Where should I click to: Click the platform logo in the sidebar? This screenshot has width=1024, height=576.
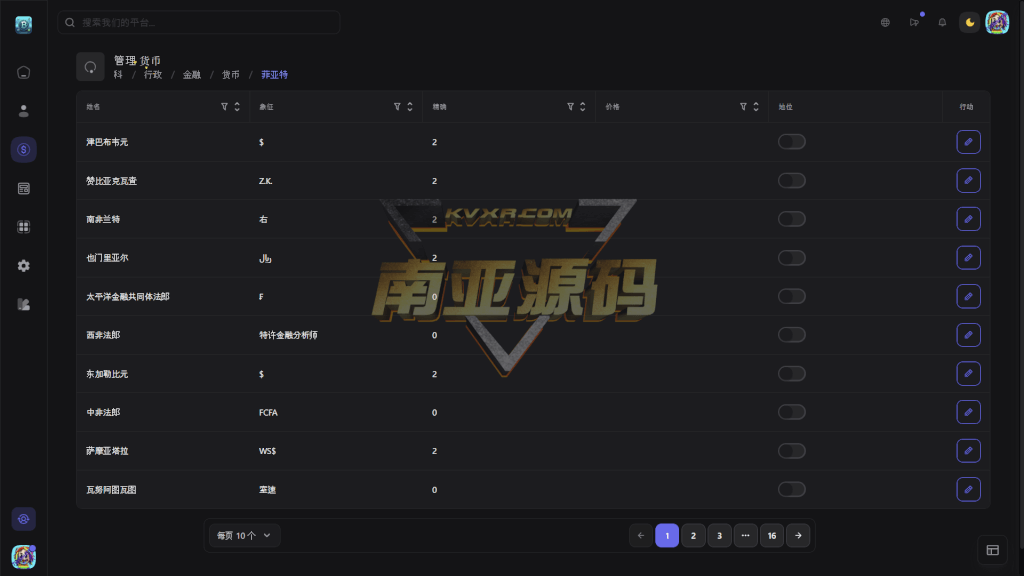point(24,25)
